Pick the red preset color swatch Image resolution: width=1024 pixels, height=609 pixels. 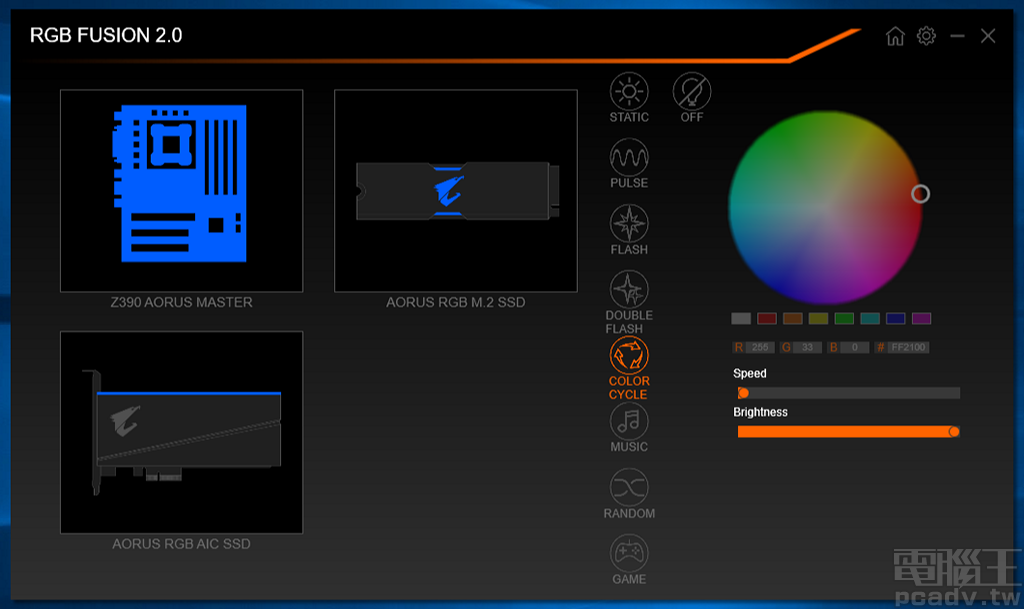[x=767, y=319]
